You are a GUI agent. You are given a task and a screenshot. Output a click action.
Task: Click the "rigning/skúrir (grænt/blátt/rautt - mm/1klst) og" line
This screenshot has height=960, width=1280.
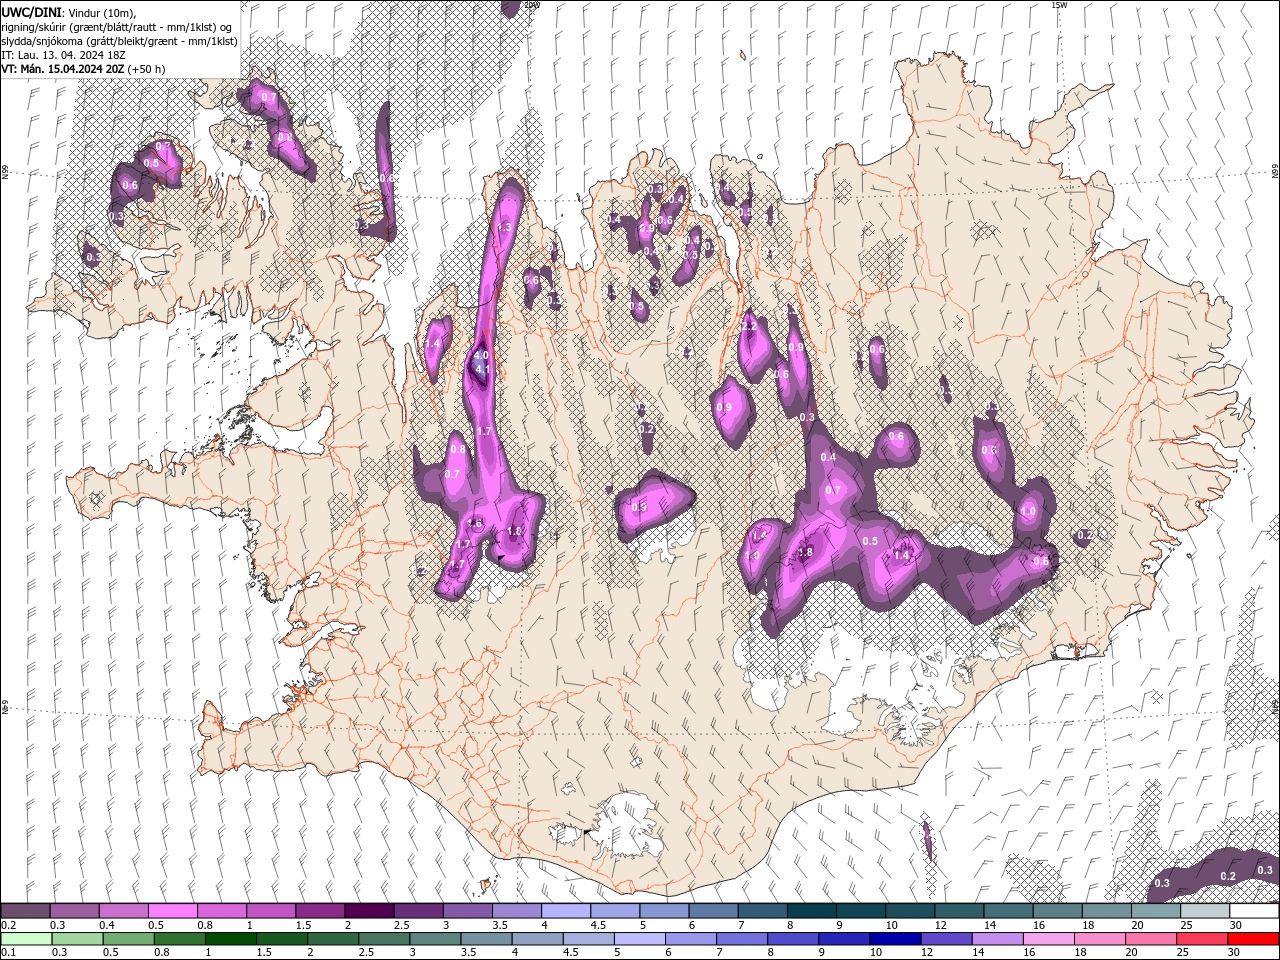(117, 27)
